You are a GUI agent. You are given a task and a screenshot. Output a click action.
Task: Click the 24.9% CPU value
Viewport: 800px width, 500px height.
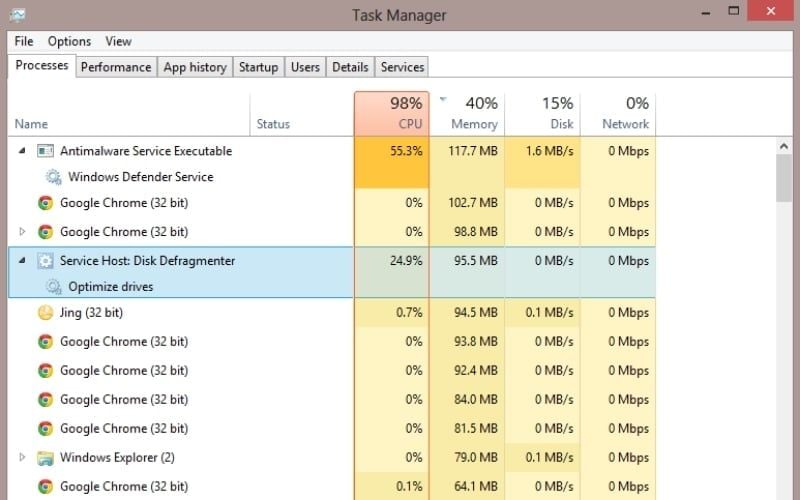(406, 261)
